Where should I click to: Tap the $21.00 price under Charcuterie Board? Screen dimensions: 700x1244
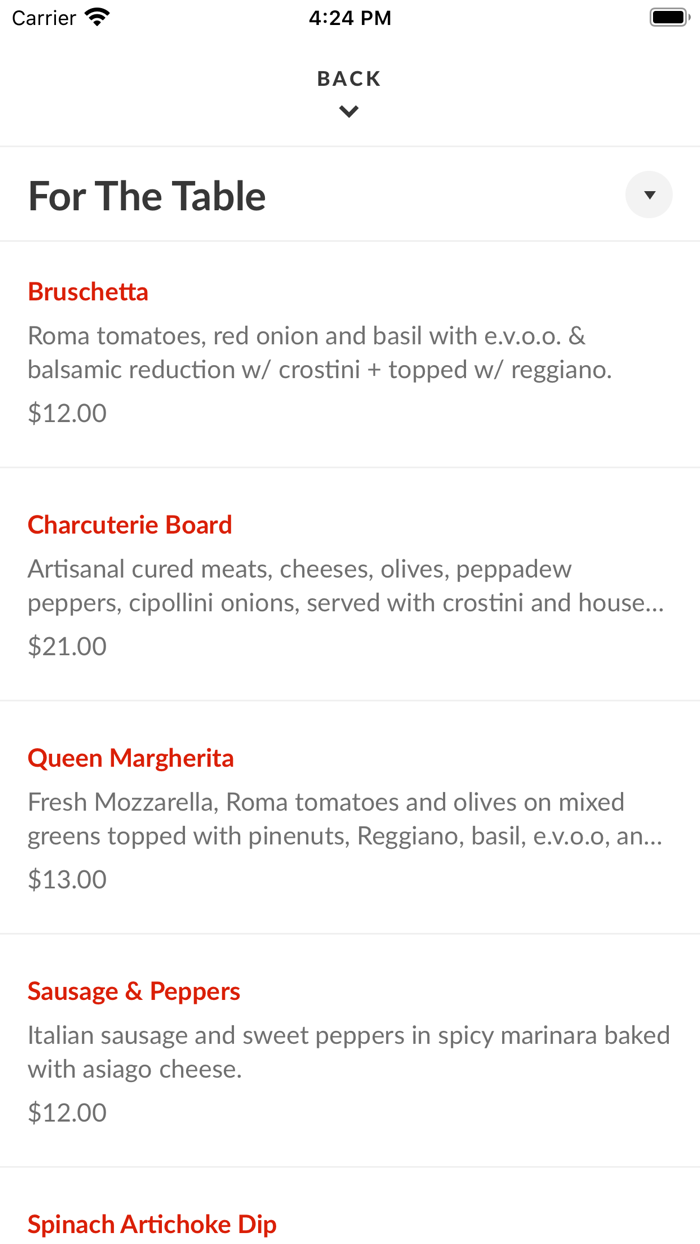[66, 646]
